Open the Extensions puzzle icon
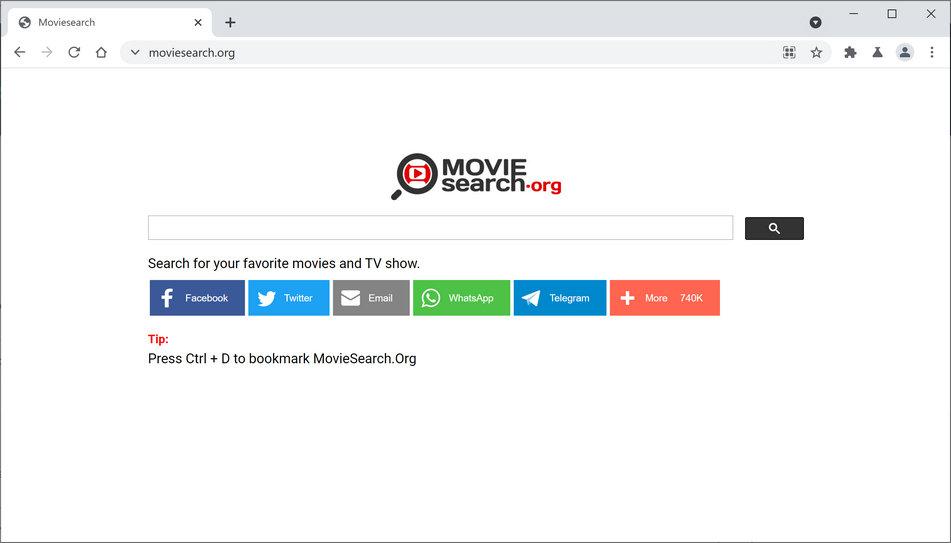951x543 pixels. pyautogui.click(x=850, y=52)
